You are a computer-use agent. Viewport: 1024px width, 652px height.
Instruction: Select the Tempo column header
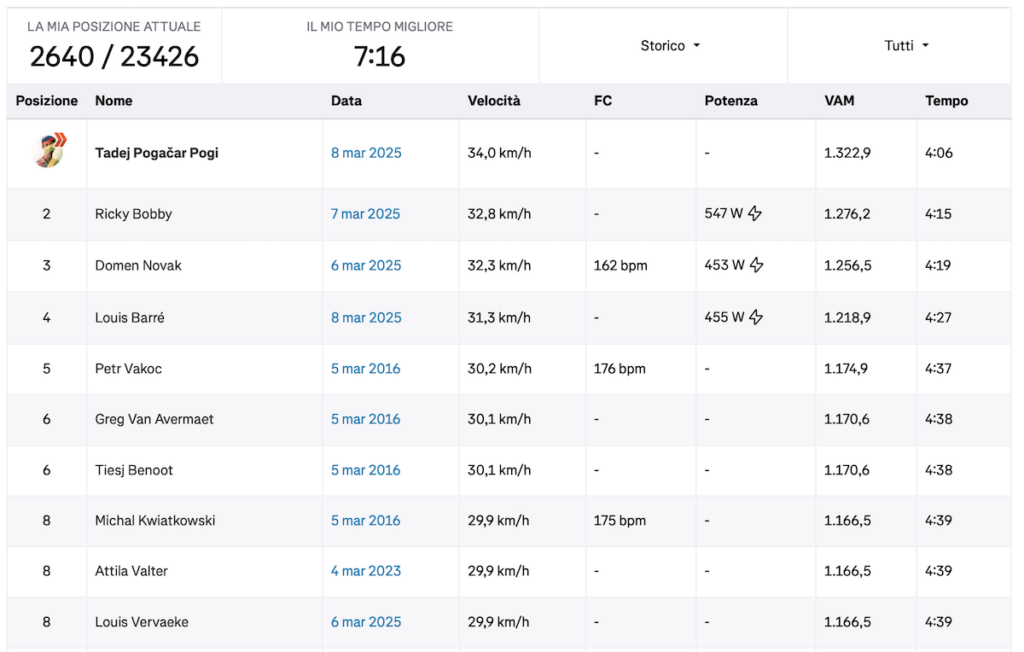pos(946,101)
